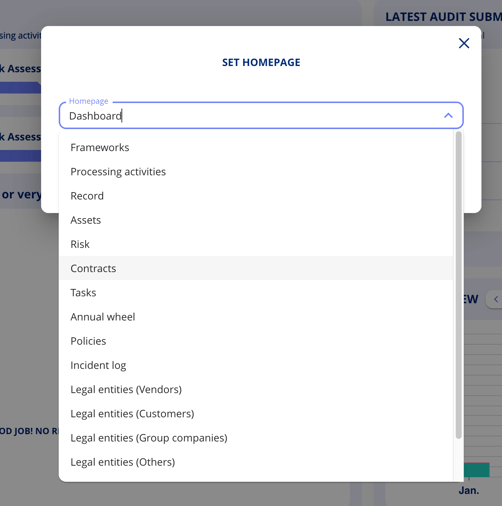Viewport: 502px width, 506px height.
Task: Select Policies from the list
Action: pos(256,341)
